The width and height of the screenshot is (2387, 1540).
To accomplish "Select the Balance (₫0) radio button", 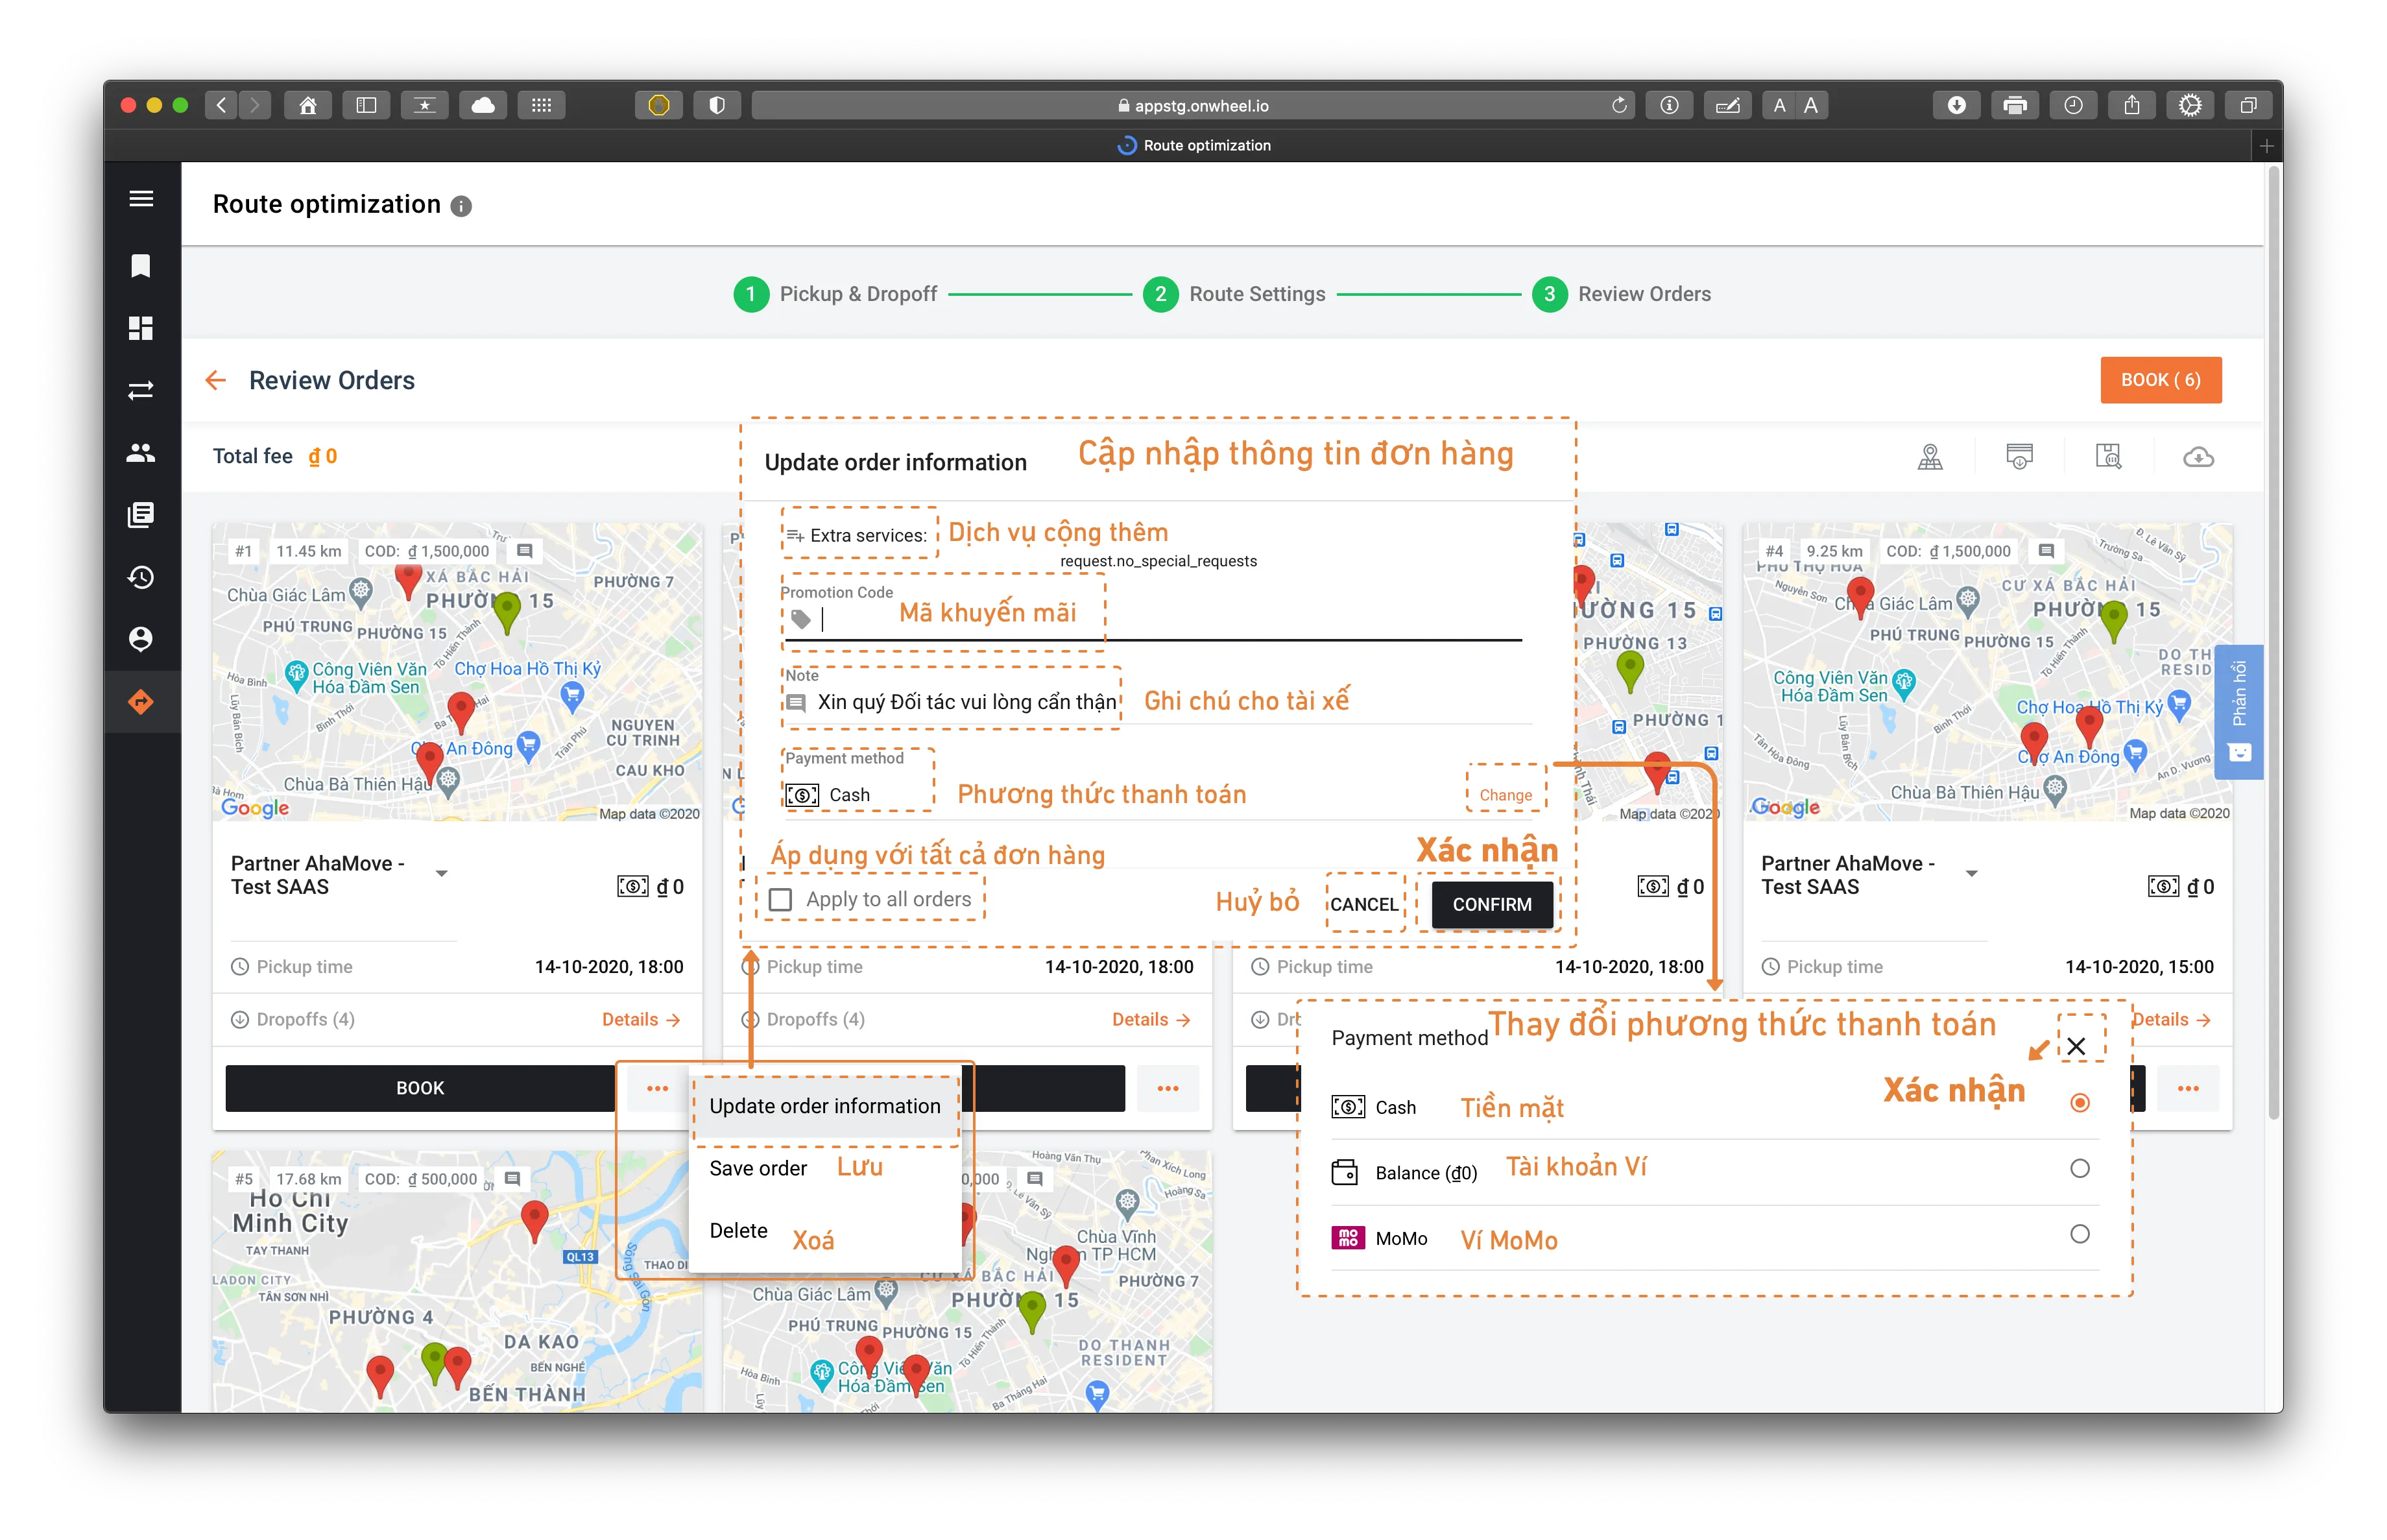I will pos(2080,1169).
